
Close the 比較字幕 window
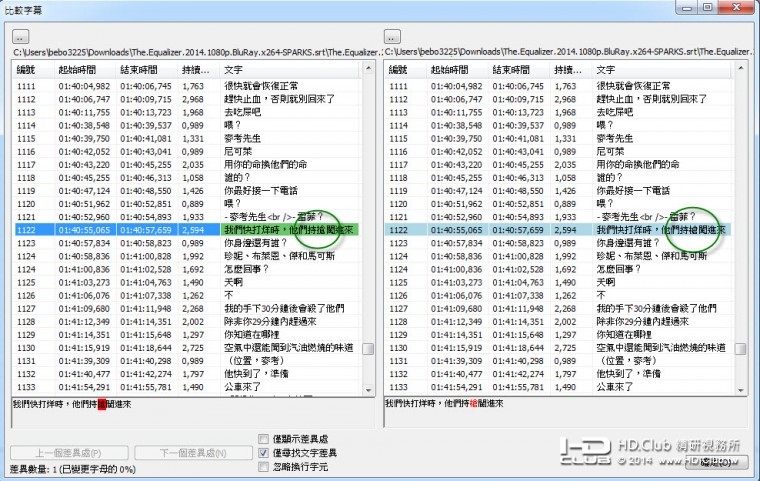coord(736,7)
